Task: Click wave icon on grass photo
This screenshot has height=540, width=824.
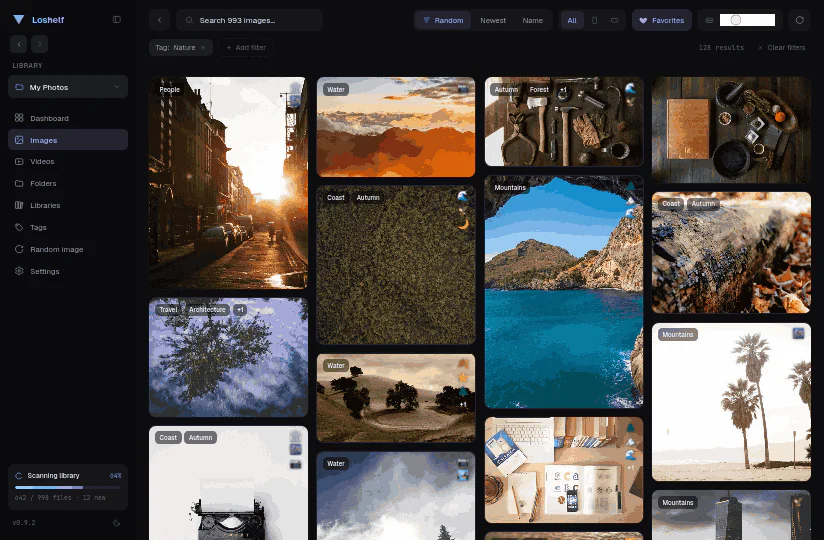Action: point(463,196)
